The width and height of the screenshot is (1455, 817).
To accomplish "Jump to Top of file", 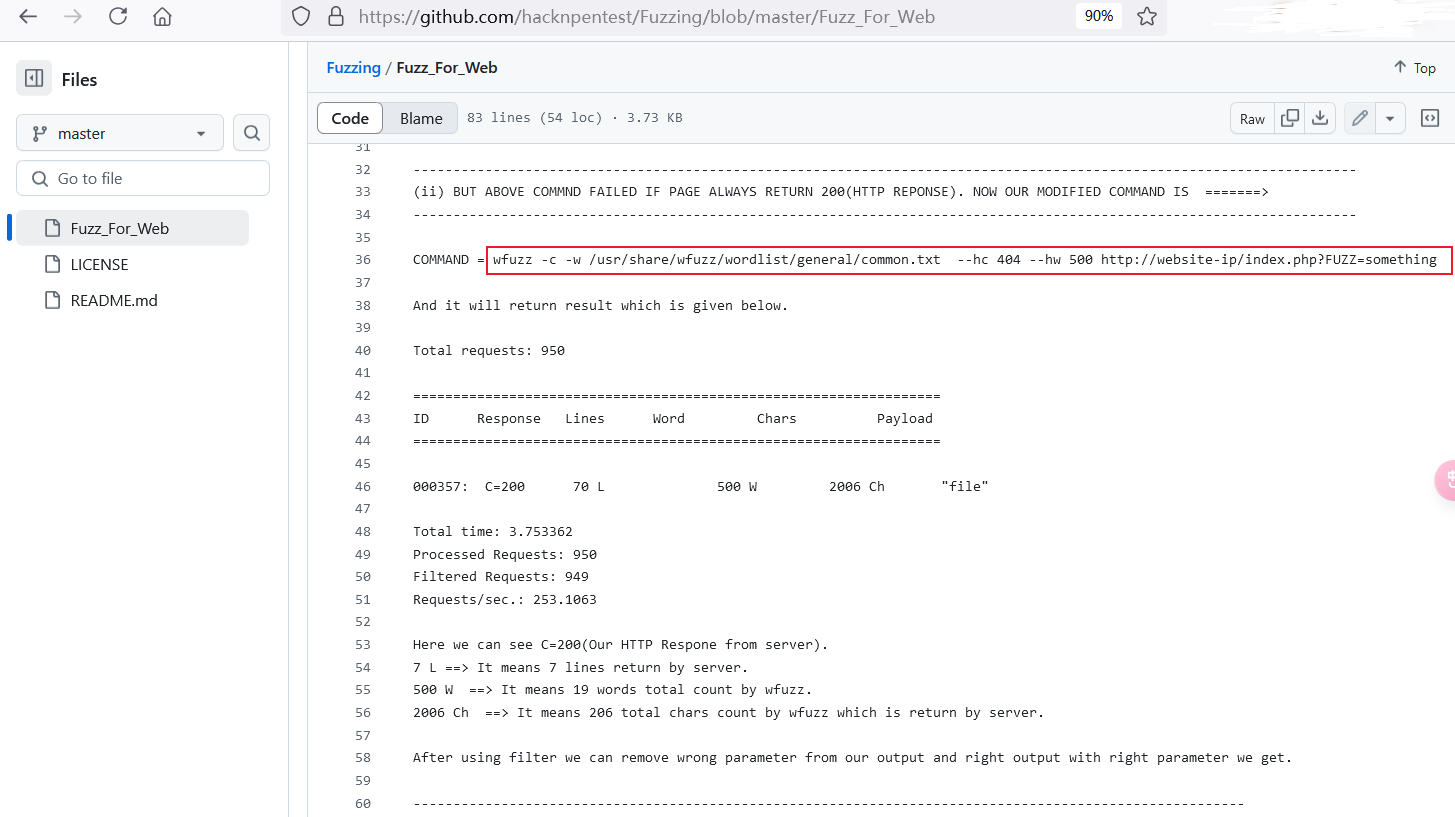I will tap(1414, 67).
